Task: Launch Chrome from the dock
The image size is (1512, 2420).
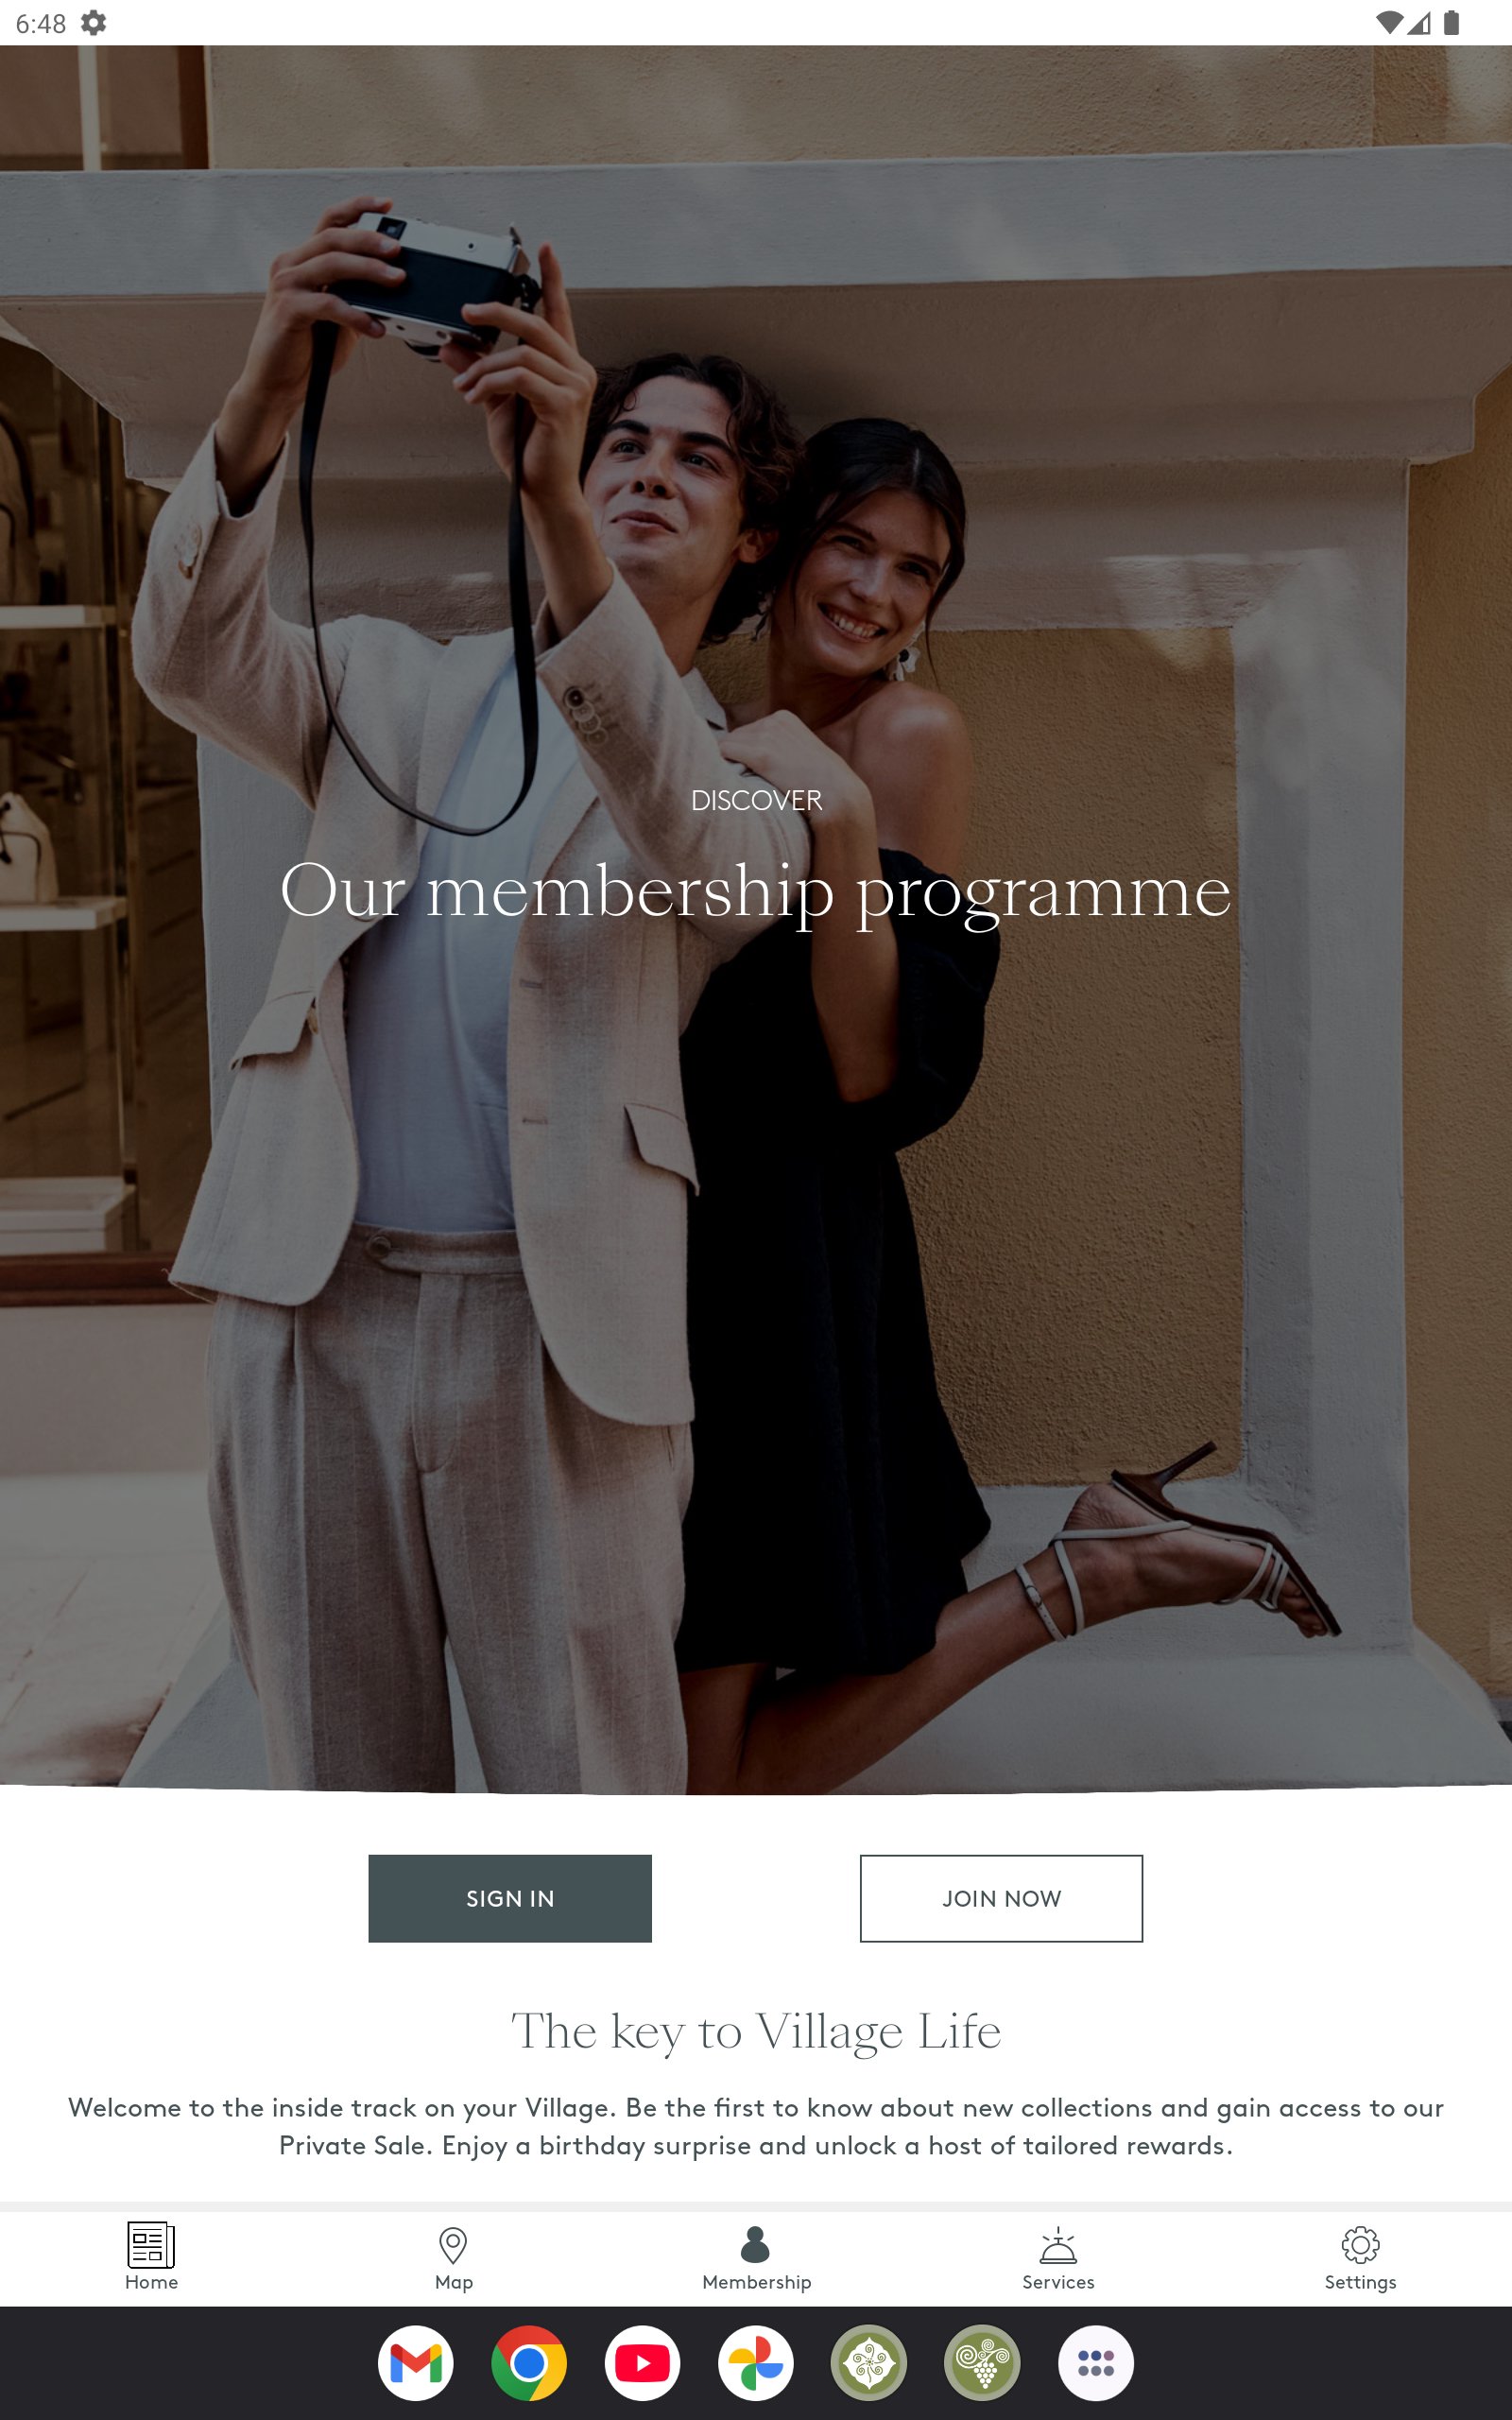Action: click(529, 2363)
